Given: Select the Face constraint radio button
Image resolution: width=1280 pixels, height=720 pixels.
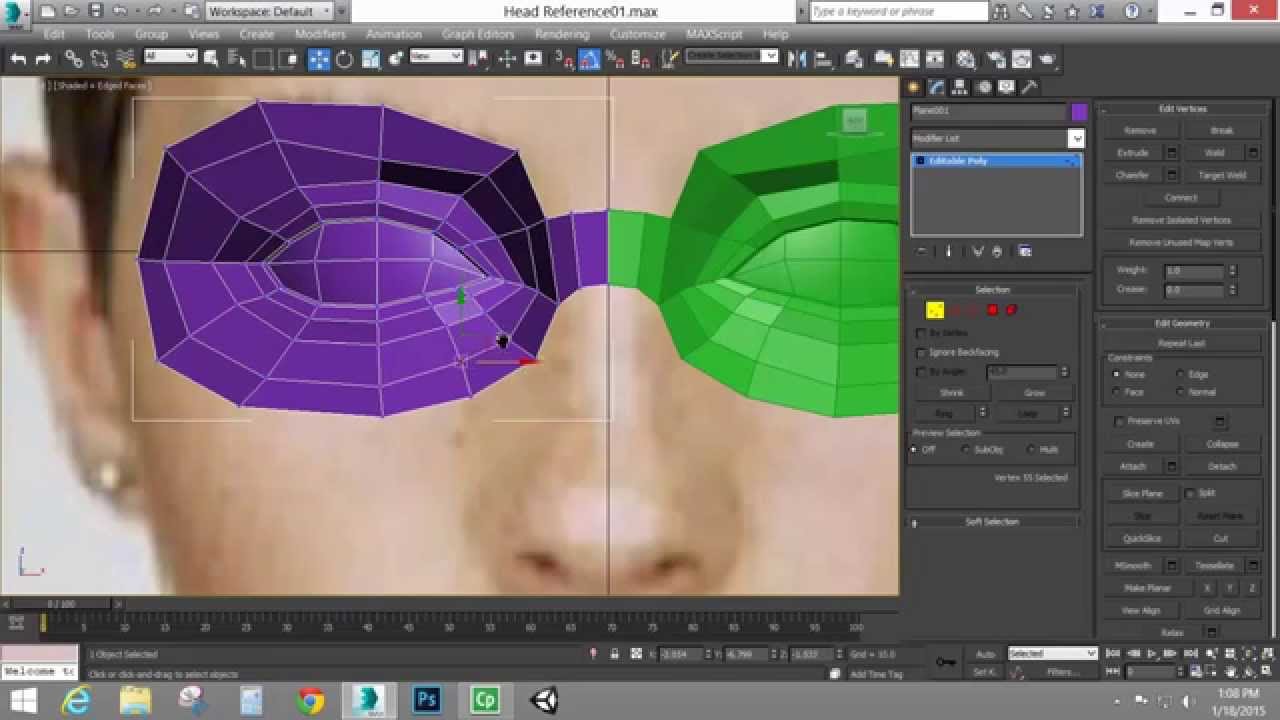Looking at the screenshot, I should click(1116, 392).
